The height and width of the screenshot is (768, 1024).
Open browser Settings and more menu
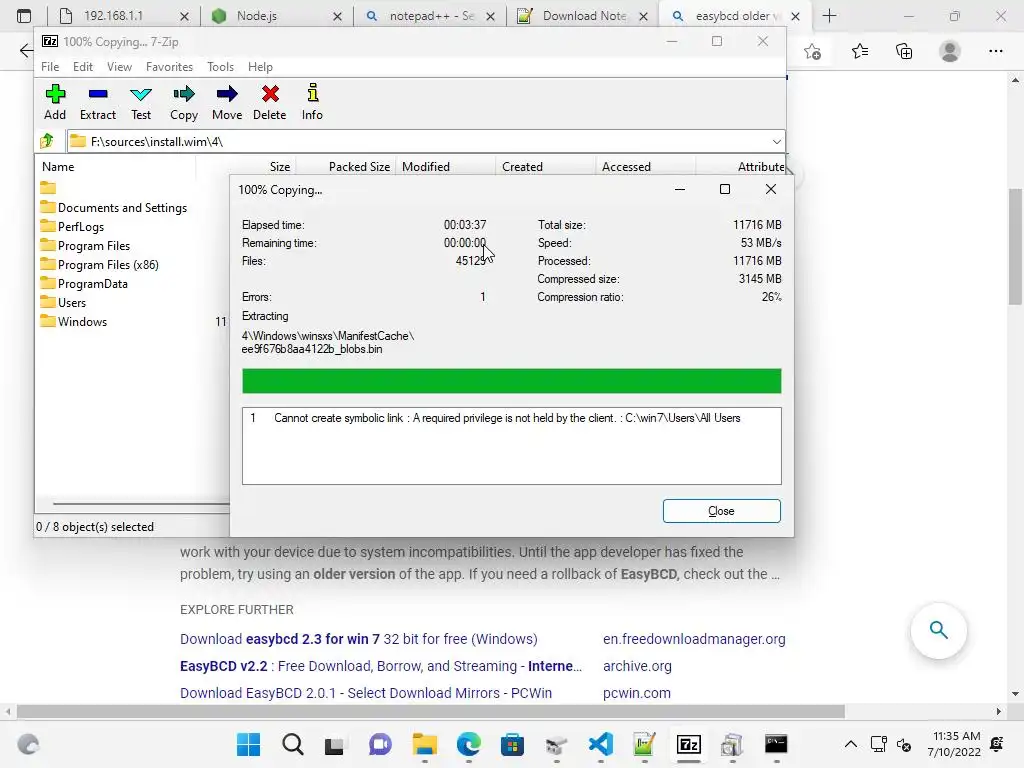pos(995,51)
